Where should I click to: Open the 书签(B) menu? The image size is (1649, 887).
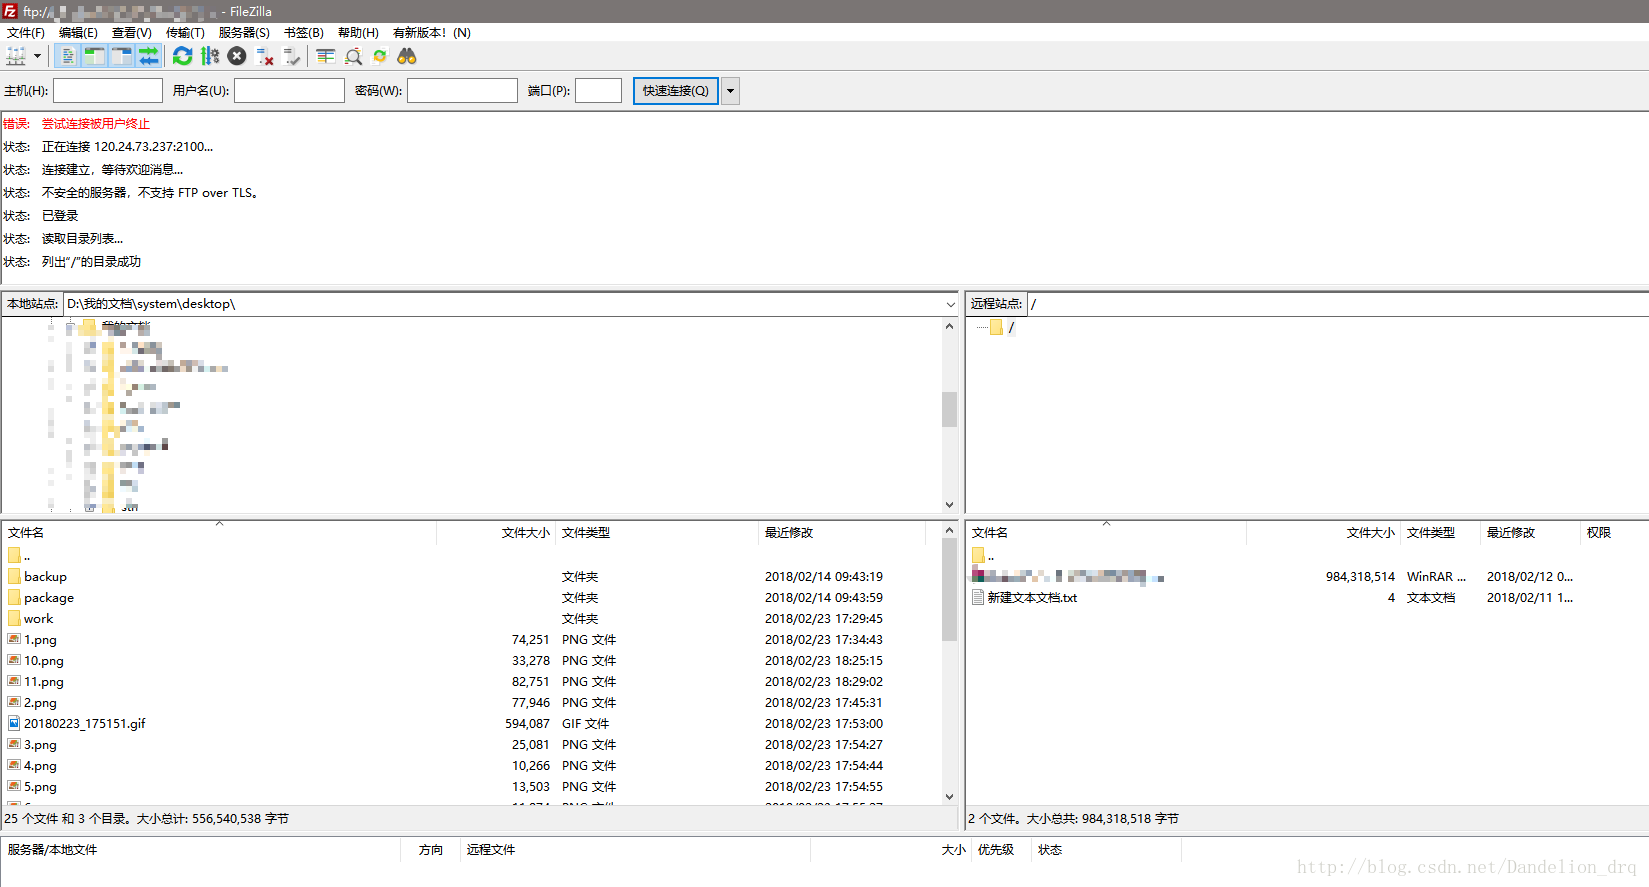click(x=303, y=33)
